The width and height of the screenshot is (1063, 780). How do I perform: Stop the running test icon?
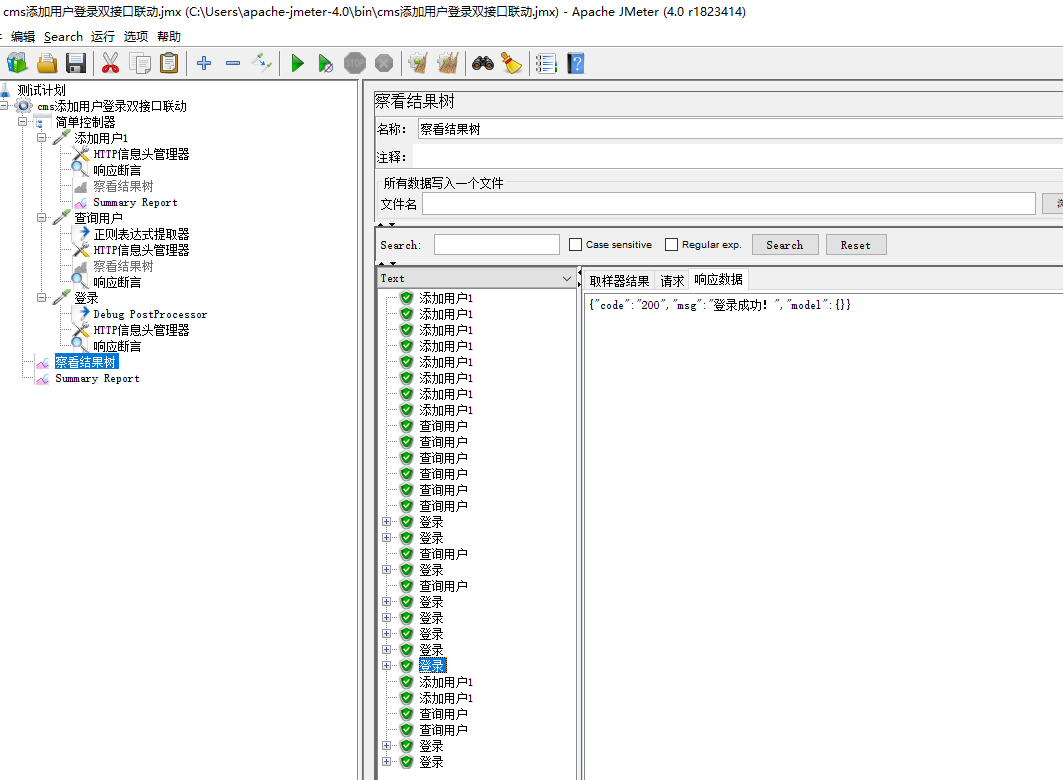click(355, 63)
